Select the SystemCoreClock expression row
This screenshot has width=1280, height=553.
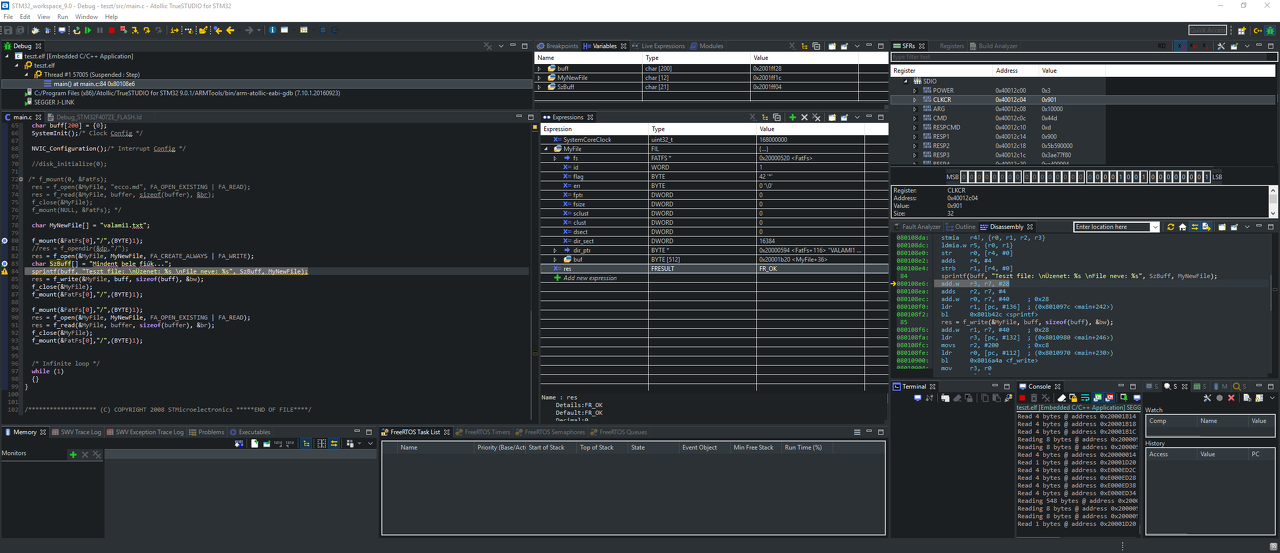(x=715, y=140)
